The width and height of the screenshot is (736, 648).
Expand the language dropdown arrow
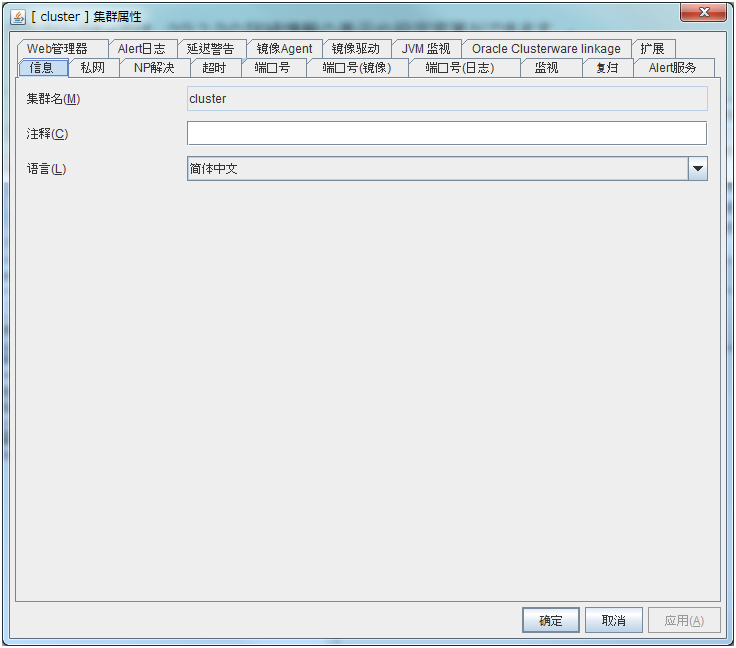698,168
